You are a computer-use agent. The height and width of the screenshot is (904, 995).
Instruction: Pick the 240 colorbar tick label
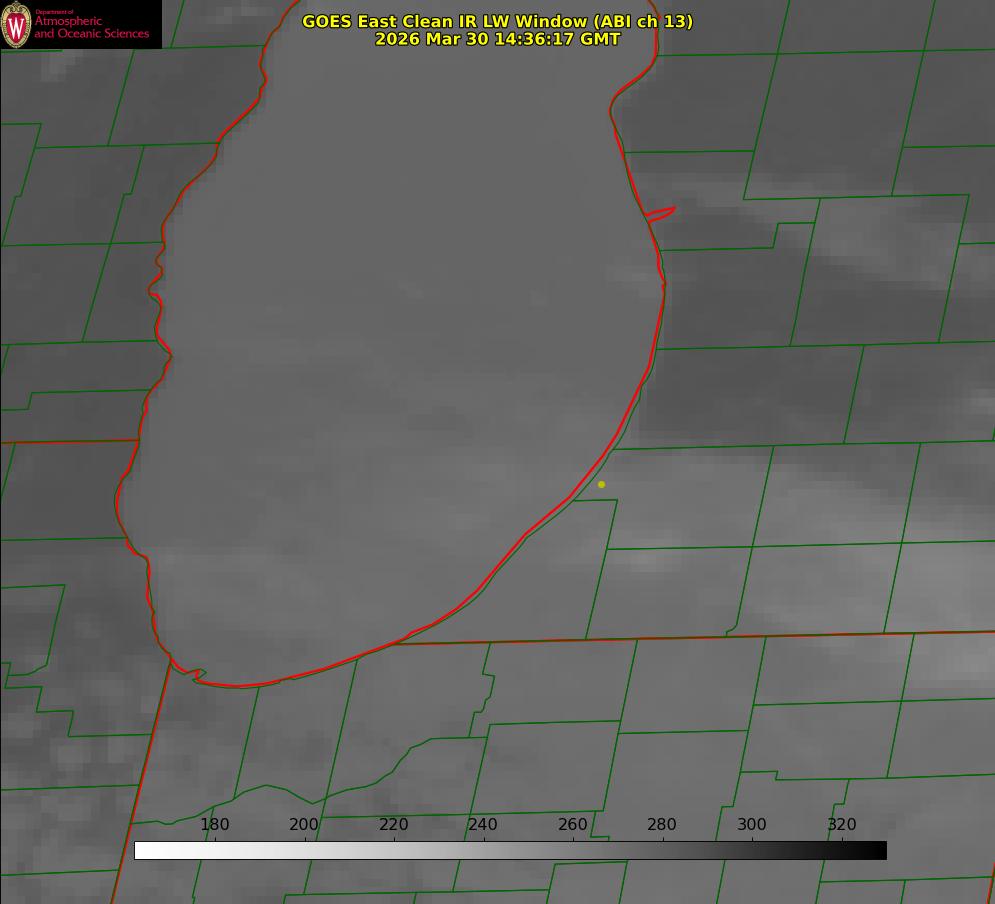coord(483,825)
